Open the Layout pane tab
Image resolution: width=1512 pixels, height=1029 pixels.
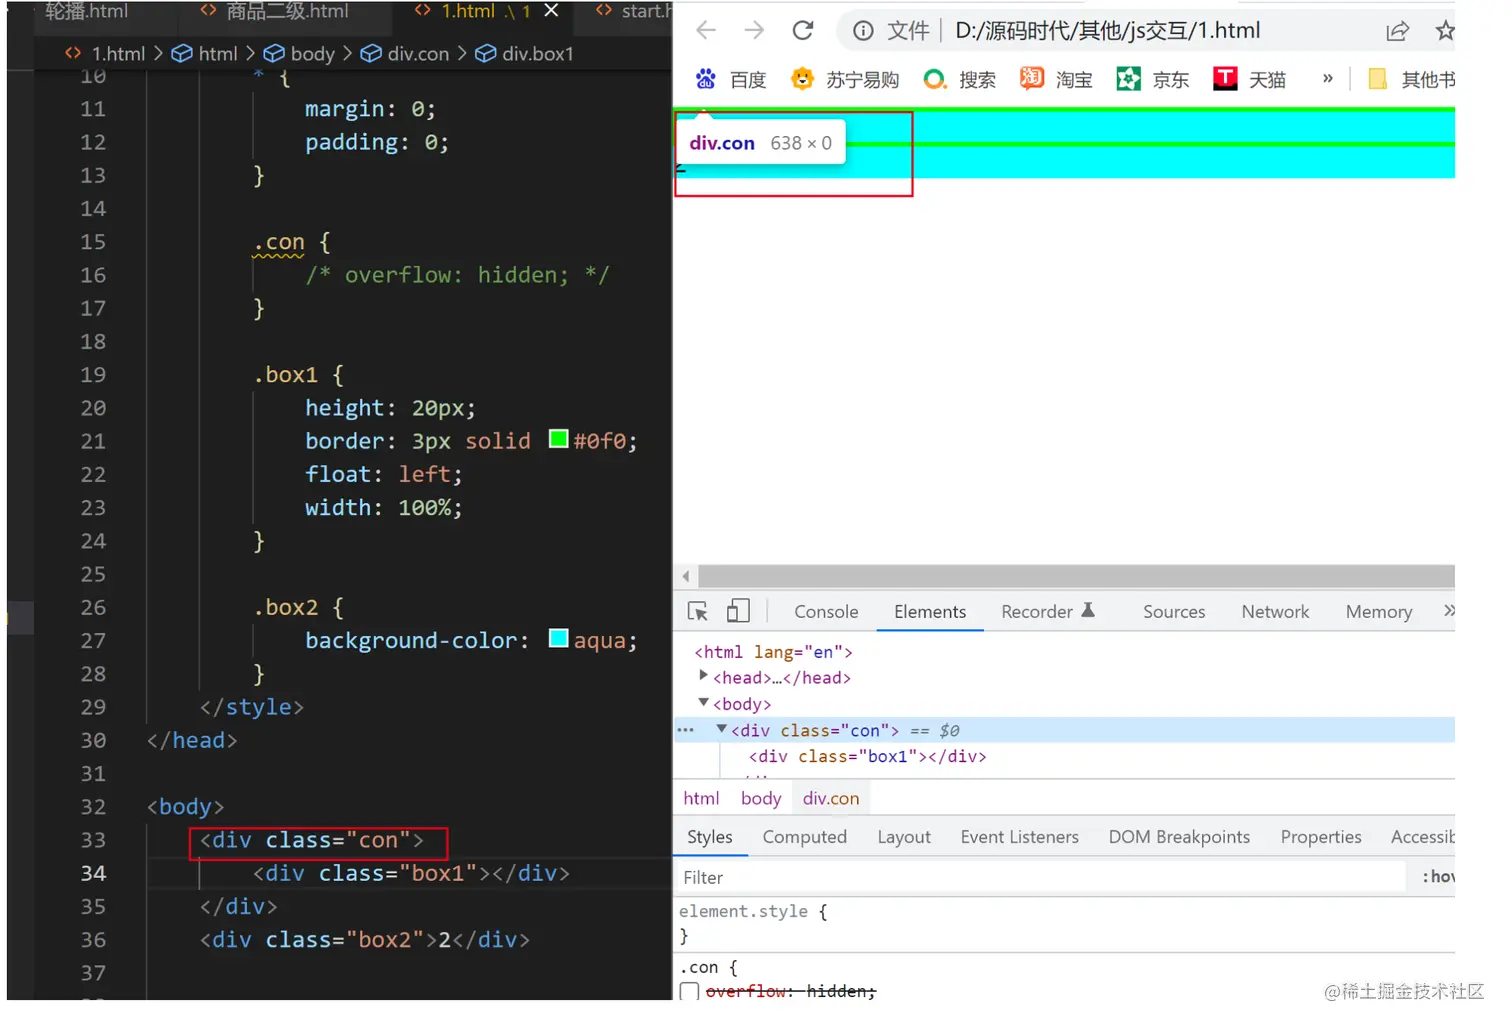[904, 837]
